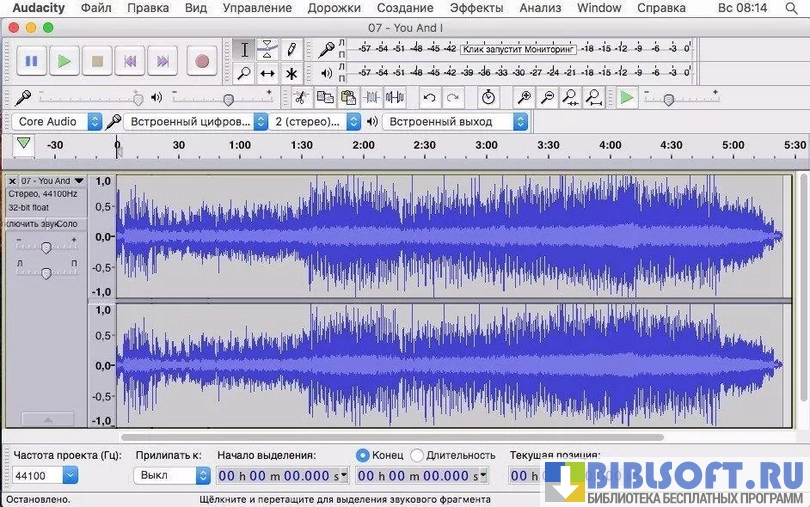Open the Core Audio host dropdown
The image size is (810, 507).
[x=58, y=121]
